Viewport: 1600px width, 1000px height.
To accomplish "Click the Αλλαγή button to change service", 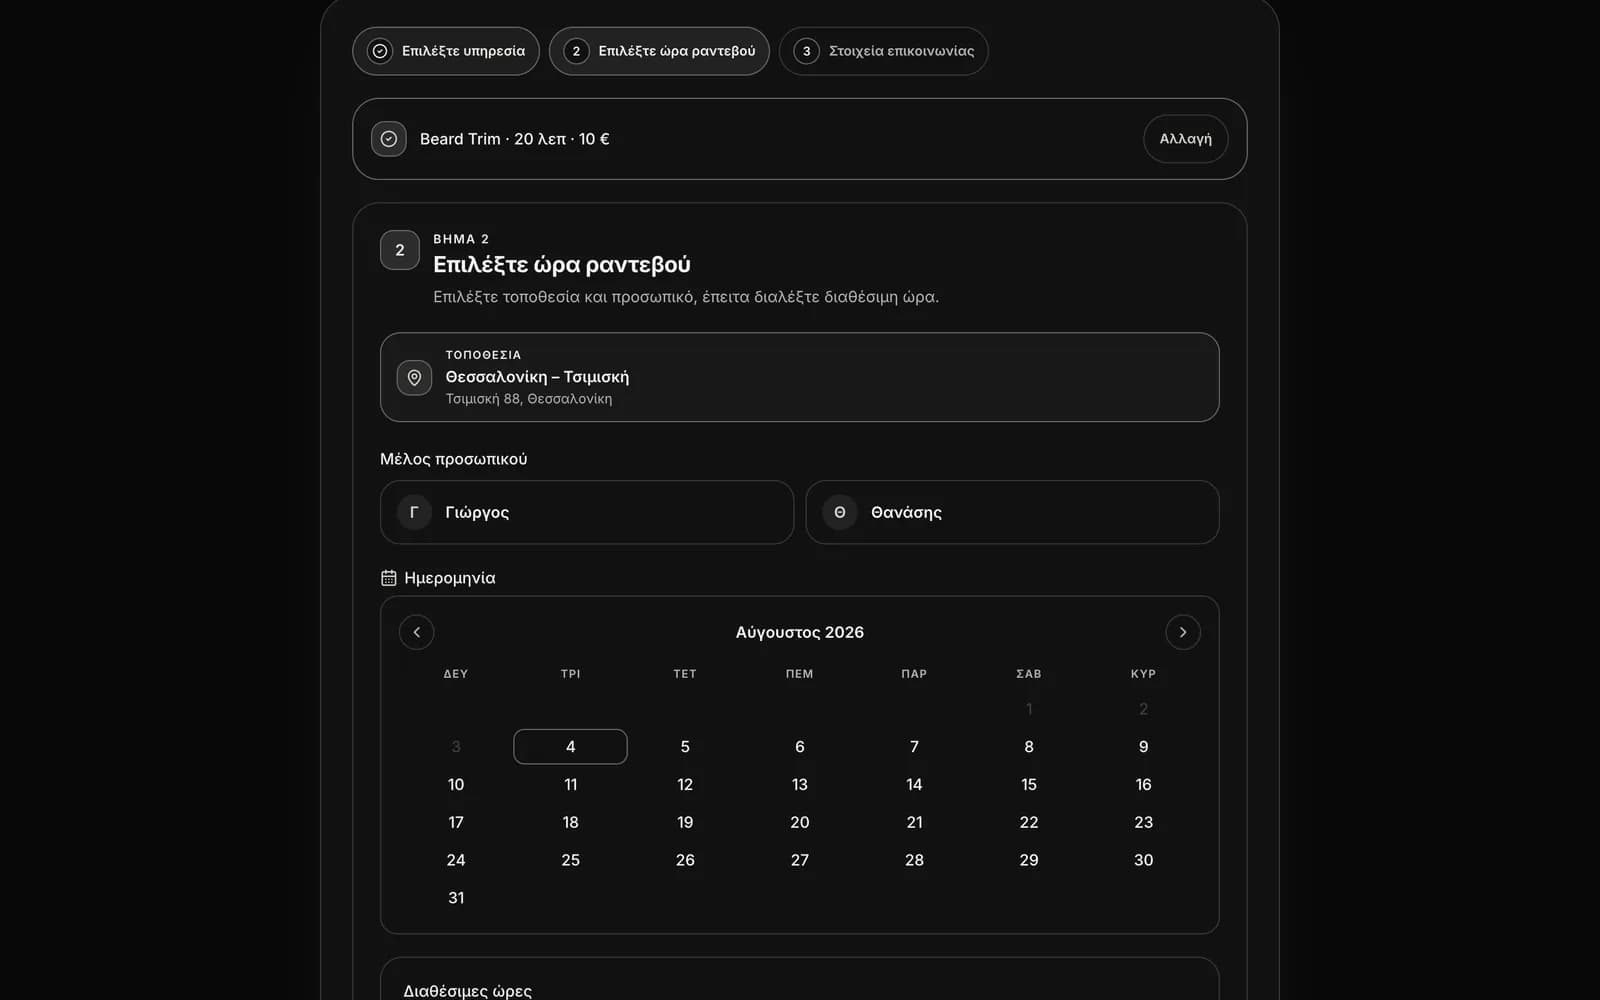I will click(x=1186, y=139).
